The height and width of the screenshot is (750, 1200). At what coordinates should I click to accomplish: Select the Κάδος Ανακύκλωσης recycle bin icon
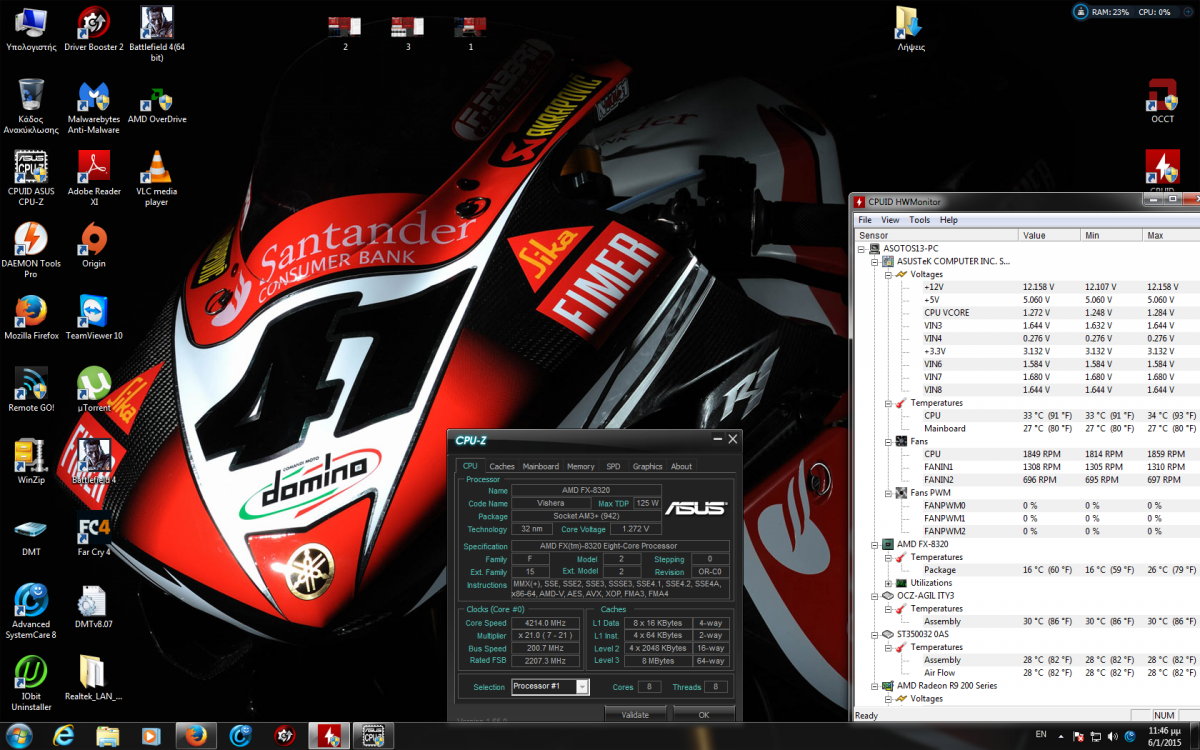pyautogui.click(x=31, y=106)
